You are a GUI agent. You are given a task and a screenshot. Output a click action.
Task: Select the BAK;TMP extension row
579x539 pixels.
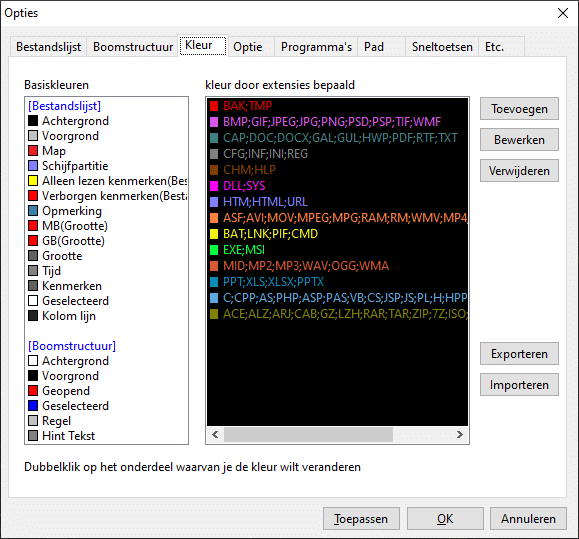point(337,106)
